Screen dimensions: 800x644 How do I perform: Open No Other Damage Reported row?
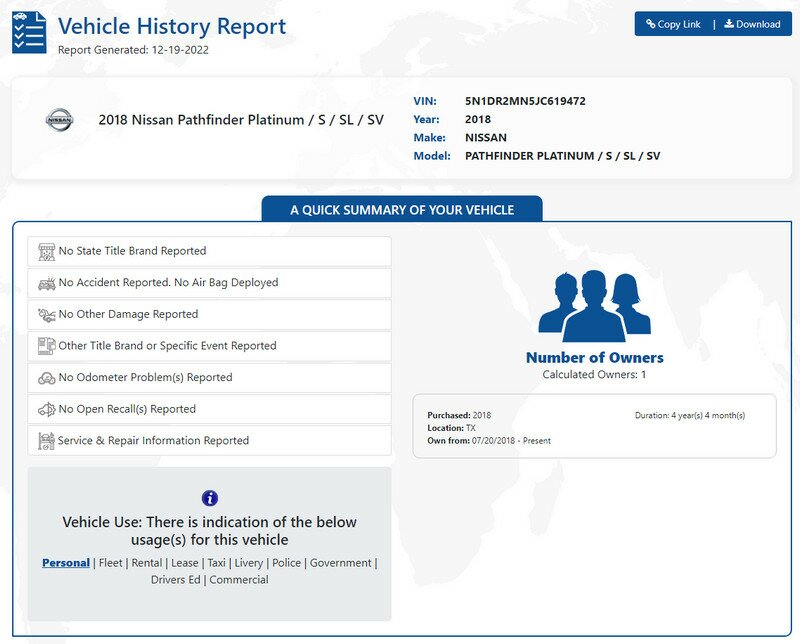pyautogui.click(x=210, y=314)
